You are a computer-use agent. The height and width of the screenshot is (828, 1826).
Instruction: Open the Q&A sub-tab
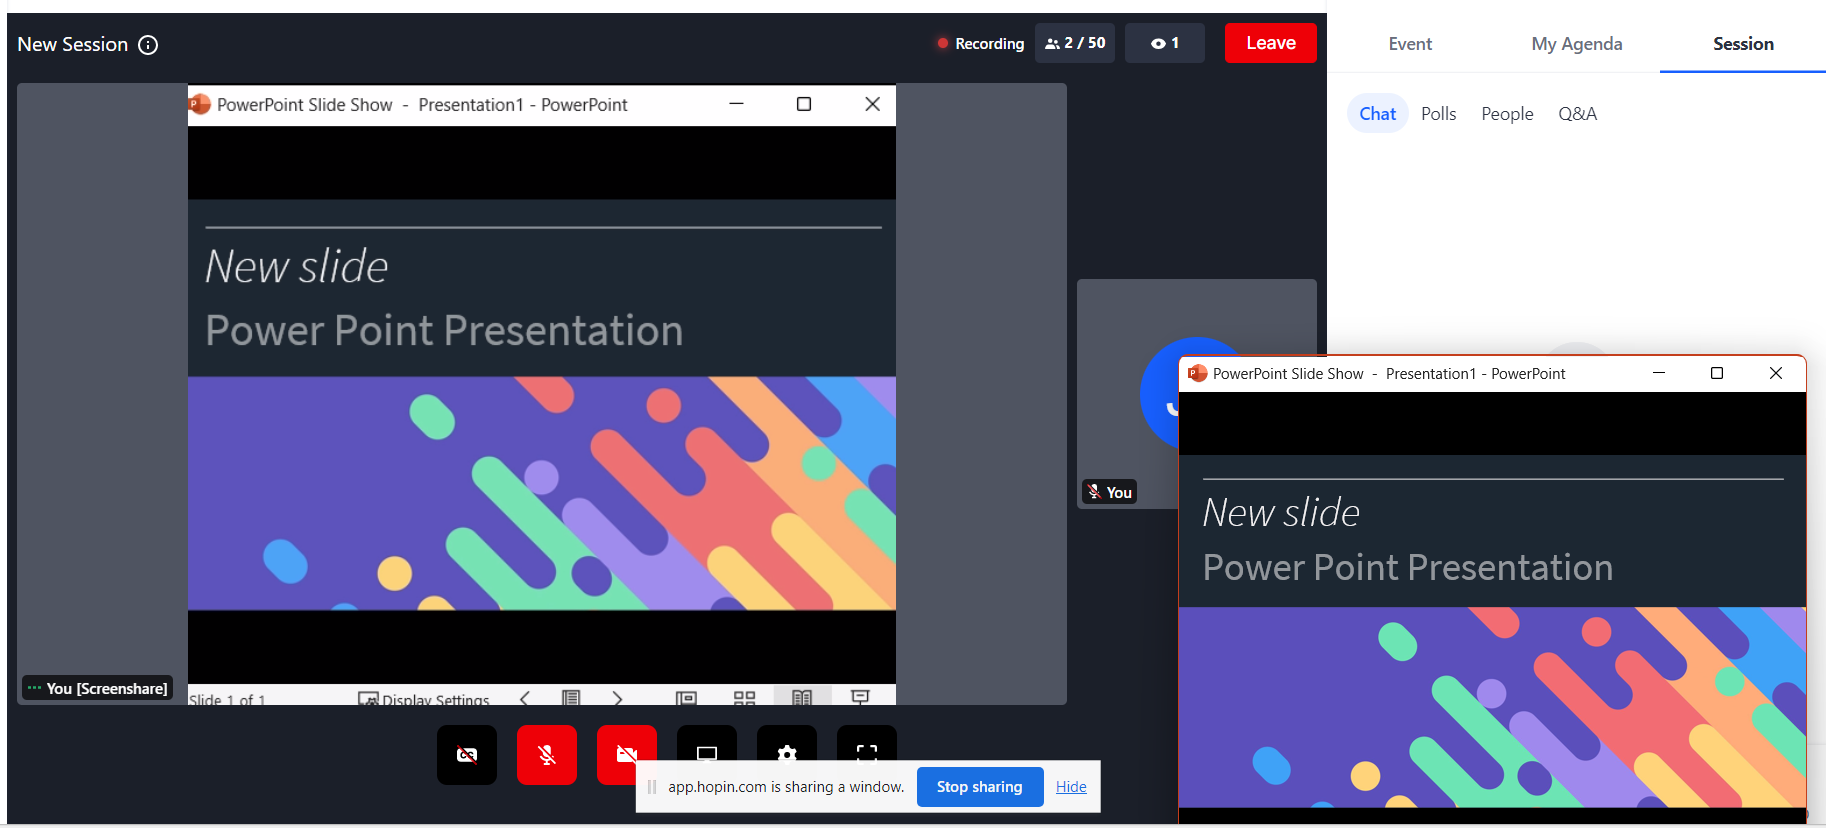tap(1577, 114)
